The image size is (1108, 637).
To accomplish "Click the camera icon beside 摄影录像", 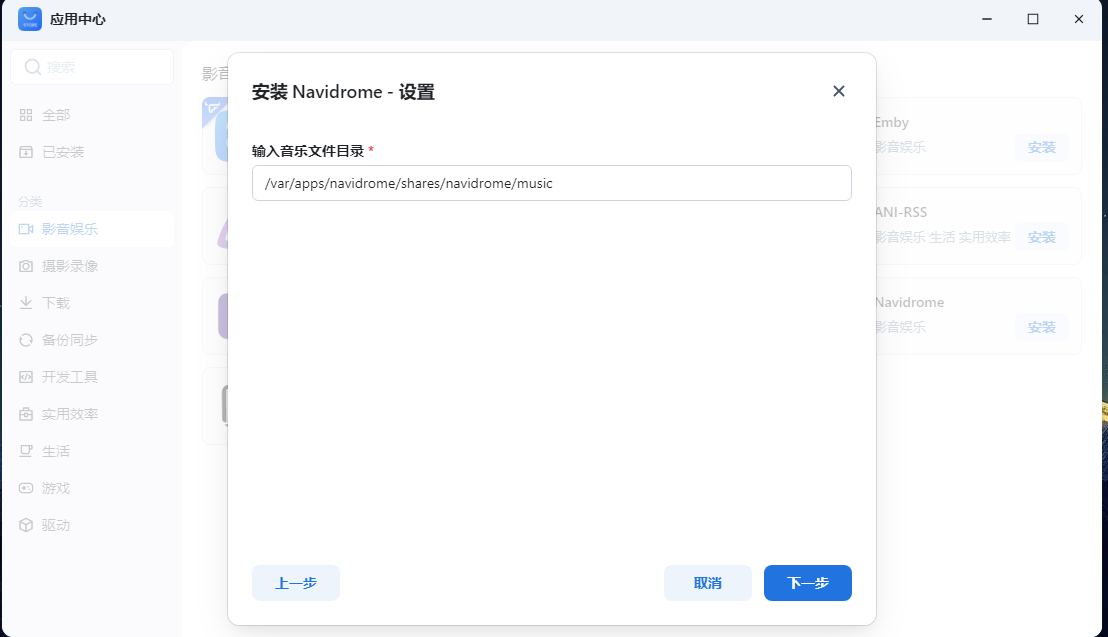I will [26, 266].
